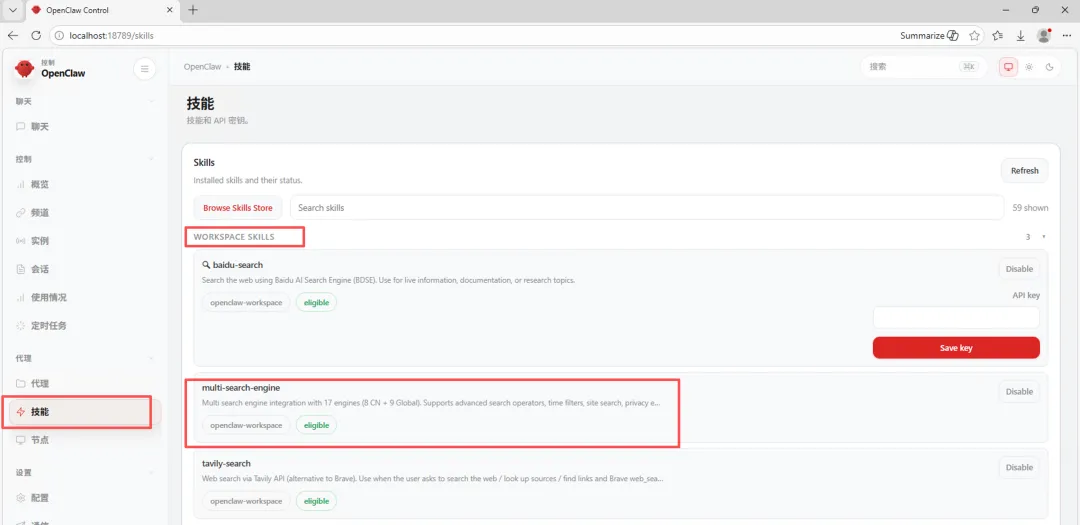The height and width of the screenshot is (525, 1080).
Task: Focus the Search skills field
Action: pos(647,207)
